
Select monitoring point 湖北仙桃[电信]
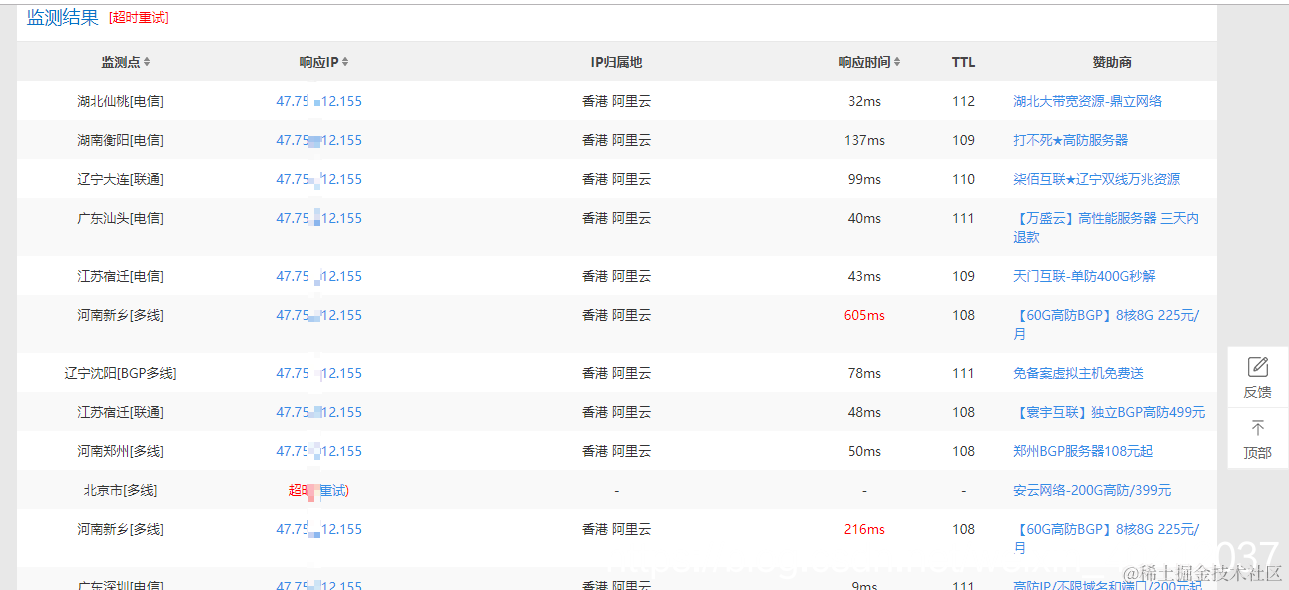pos(120,101)
